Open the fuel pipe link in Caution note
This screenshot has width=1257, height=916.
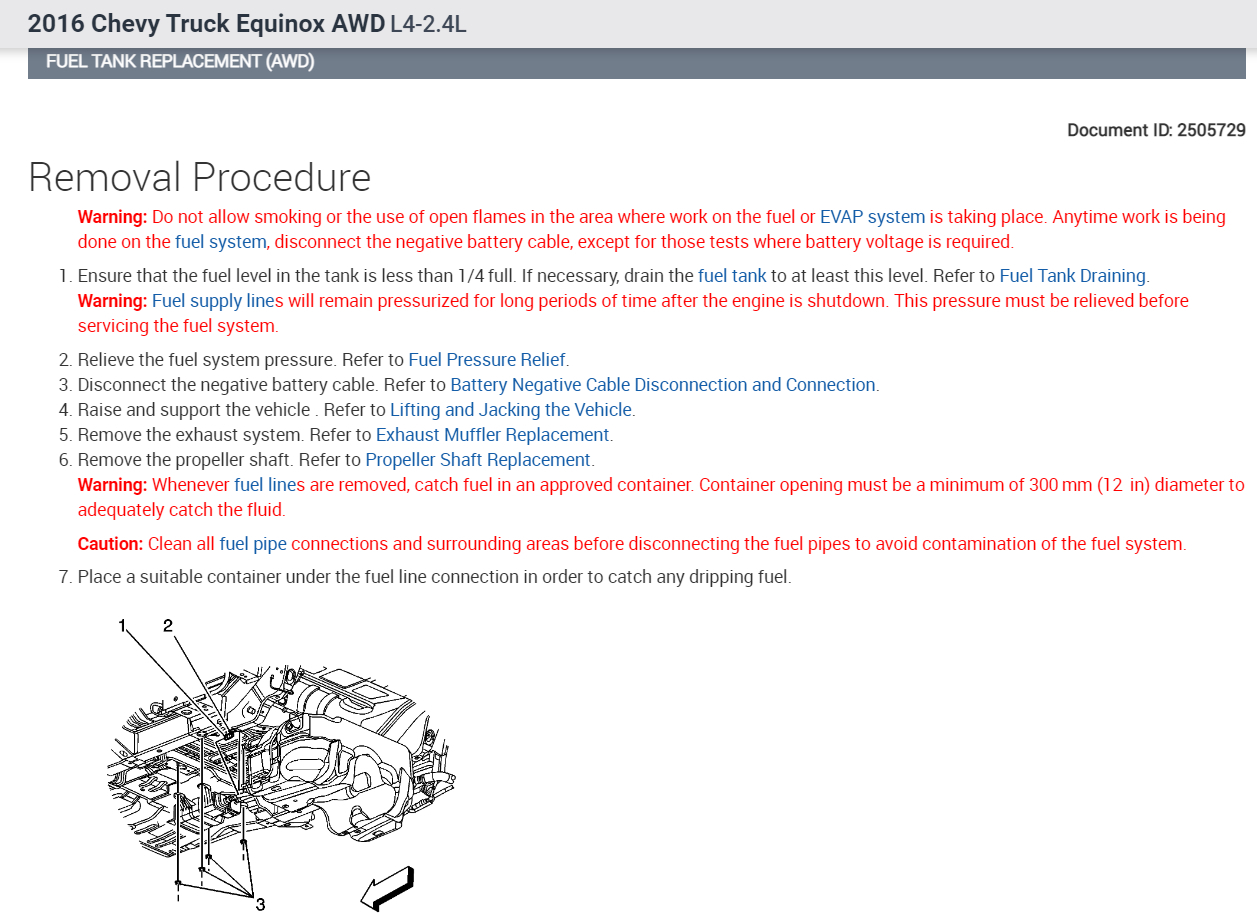coord(253,544)
